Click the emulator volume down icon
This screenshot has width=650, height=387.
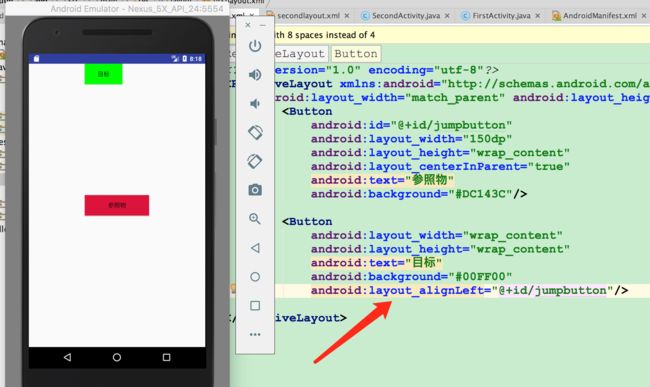255,104
